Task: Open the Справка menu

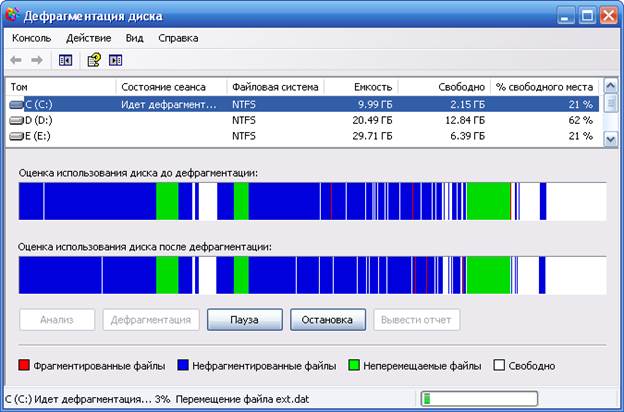Action: tap(178, 38)
